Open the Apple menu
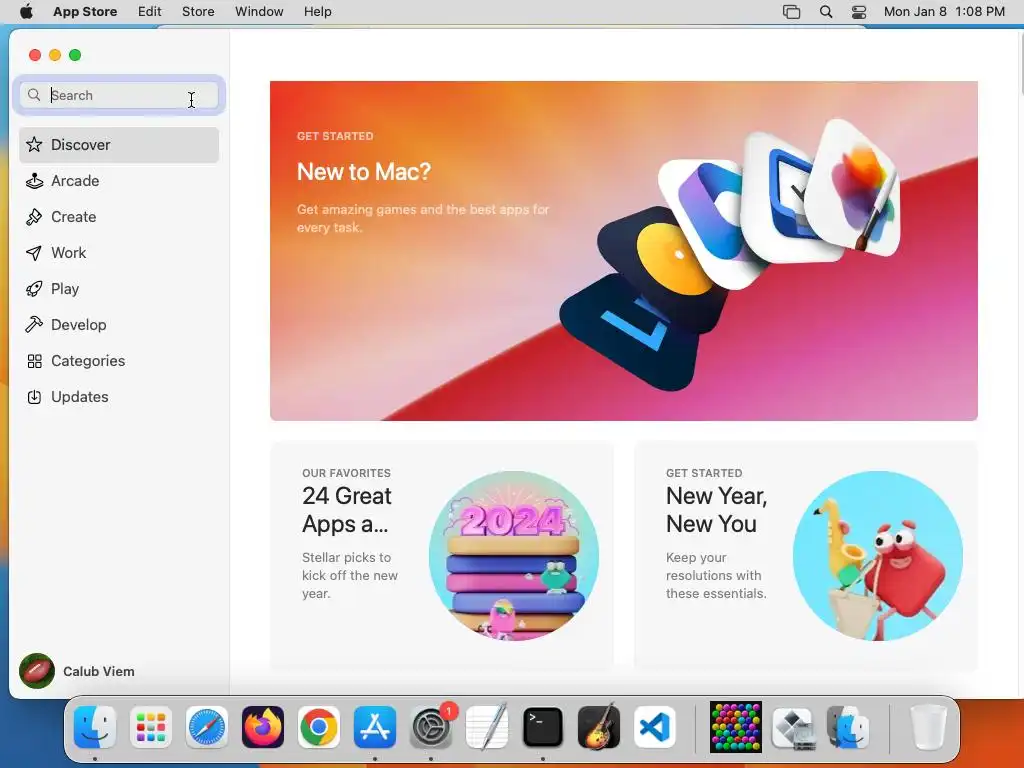This screenshot has width=1024, height=768. [27, 12]
